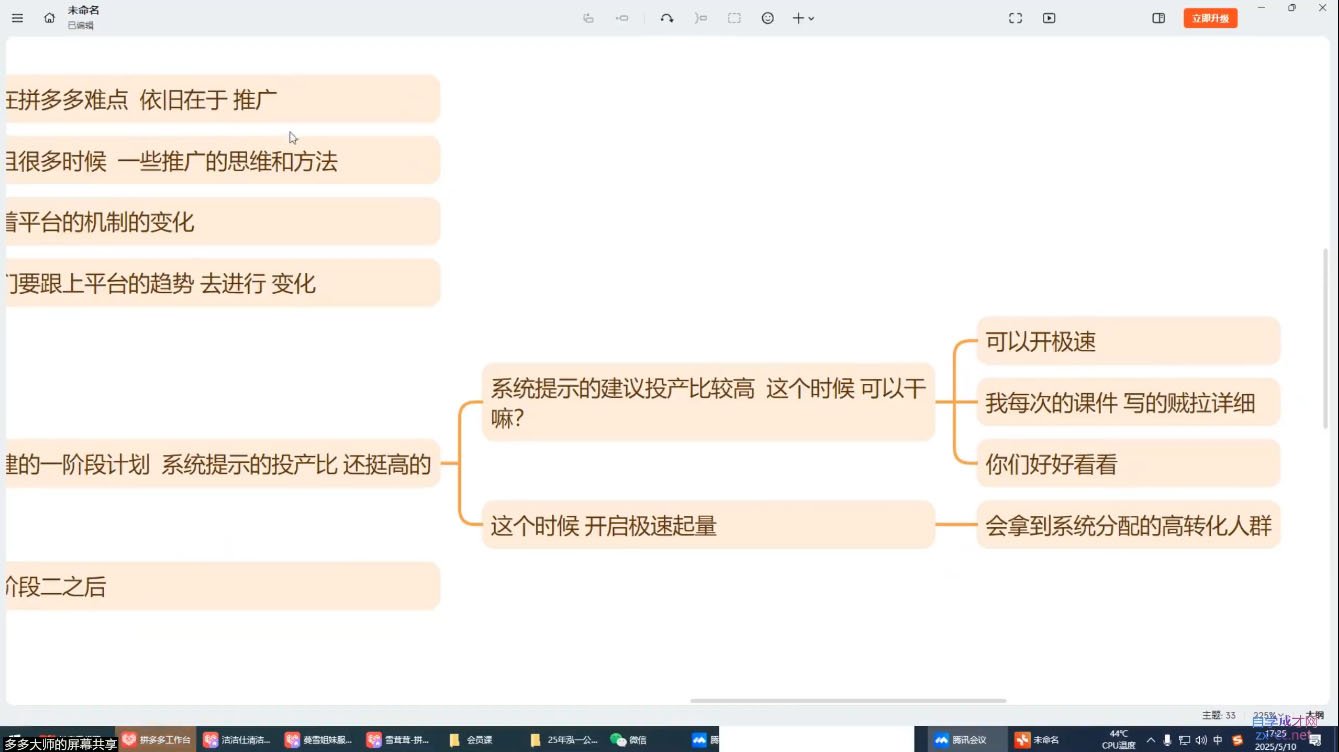Click the relationship connector arrow icon
Image resolution: width=1339 pixels, height=752 pixels.
tap(667, 18)
